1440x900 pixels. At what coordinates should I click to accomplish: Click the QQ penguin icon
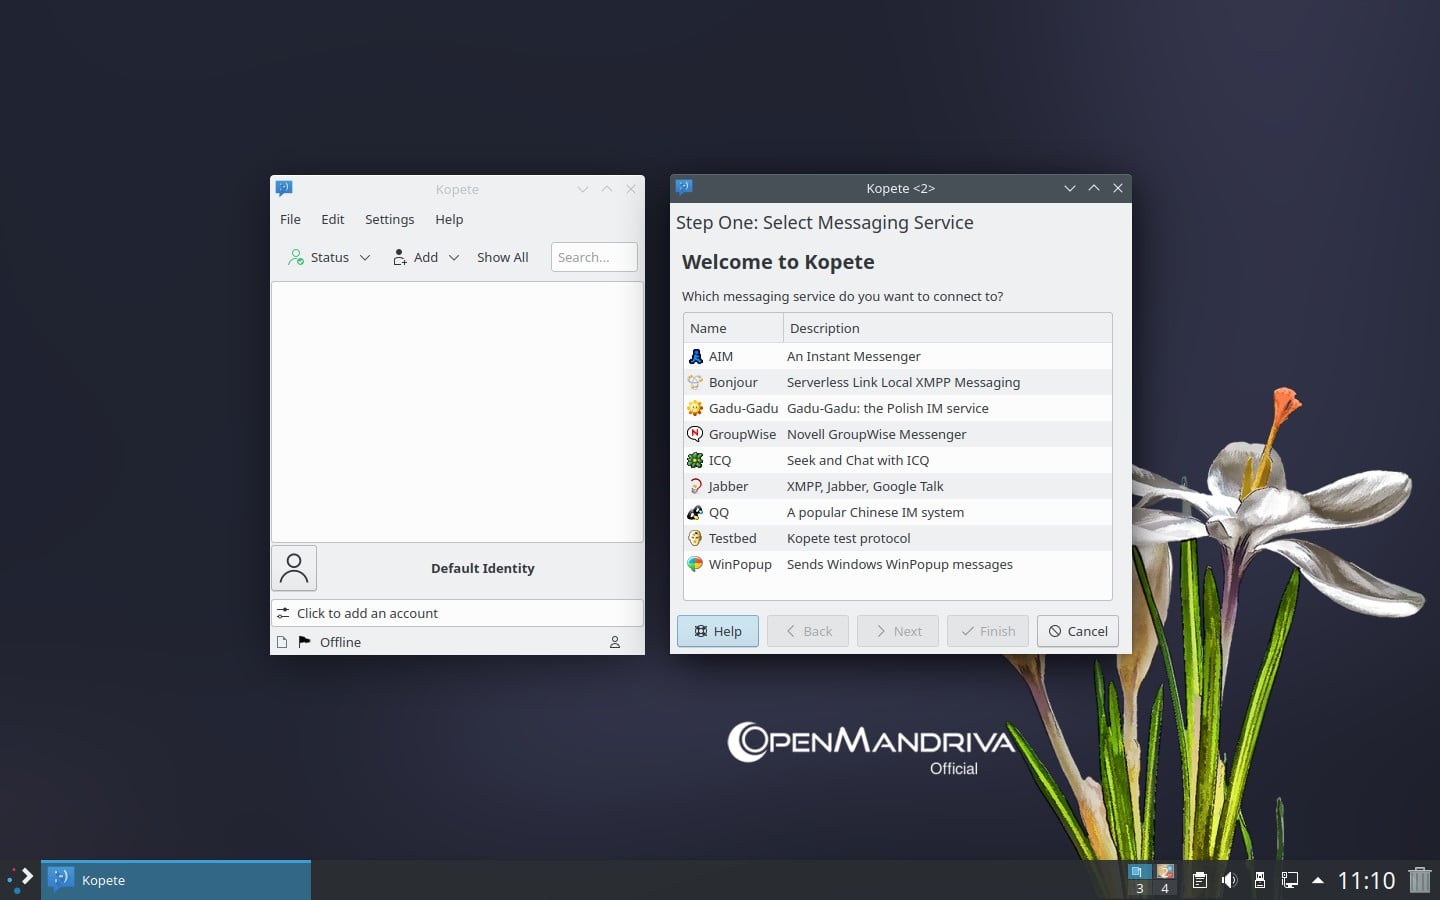point(695,512)
